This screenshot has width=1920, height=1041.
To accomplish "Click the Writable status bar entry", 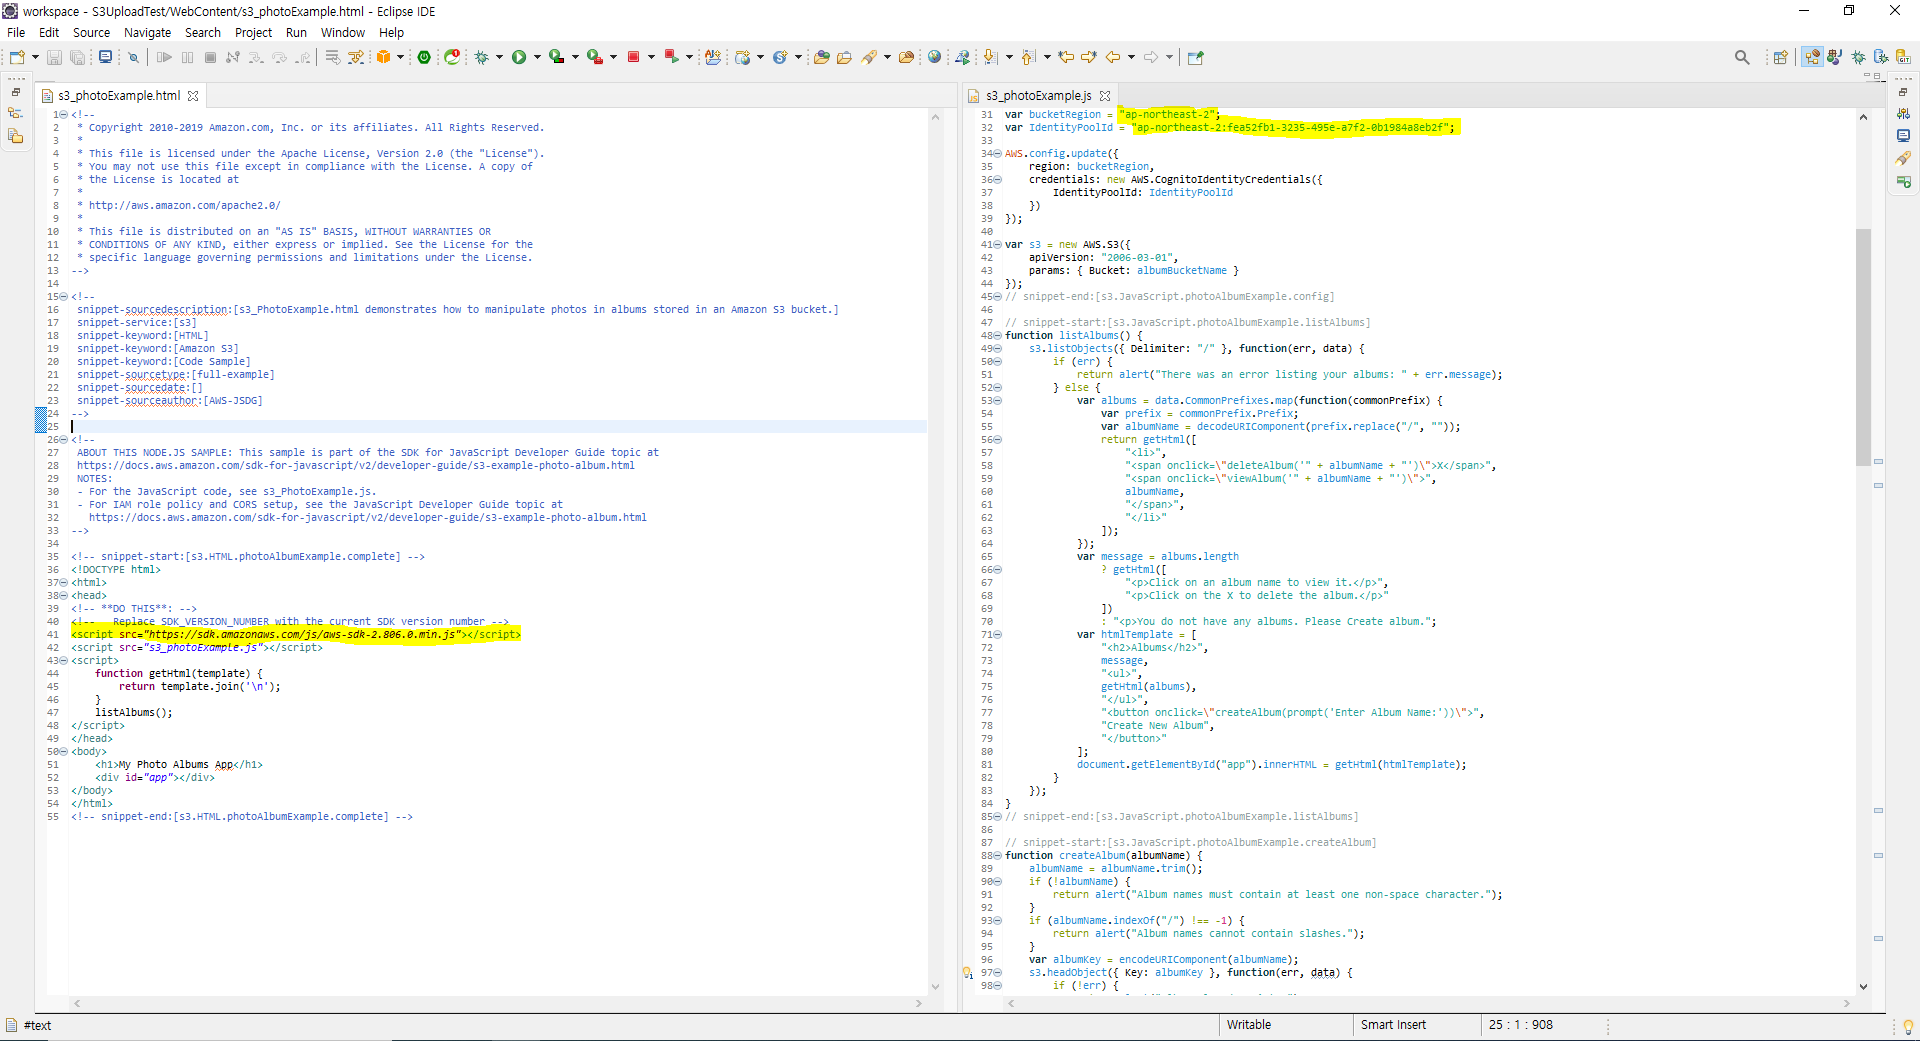I will point(1248,1025).
